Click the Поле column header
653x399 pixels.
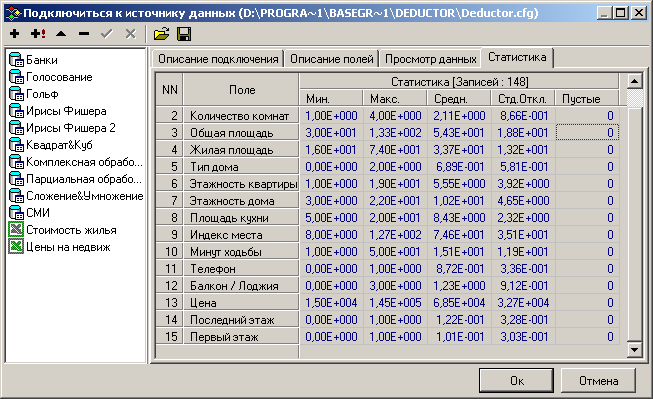[x=242, y=90]
